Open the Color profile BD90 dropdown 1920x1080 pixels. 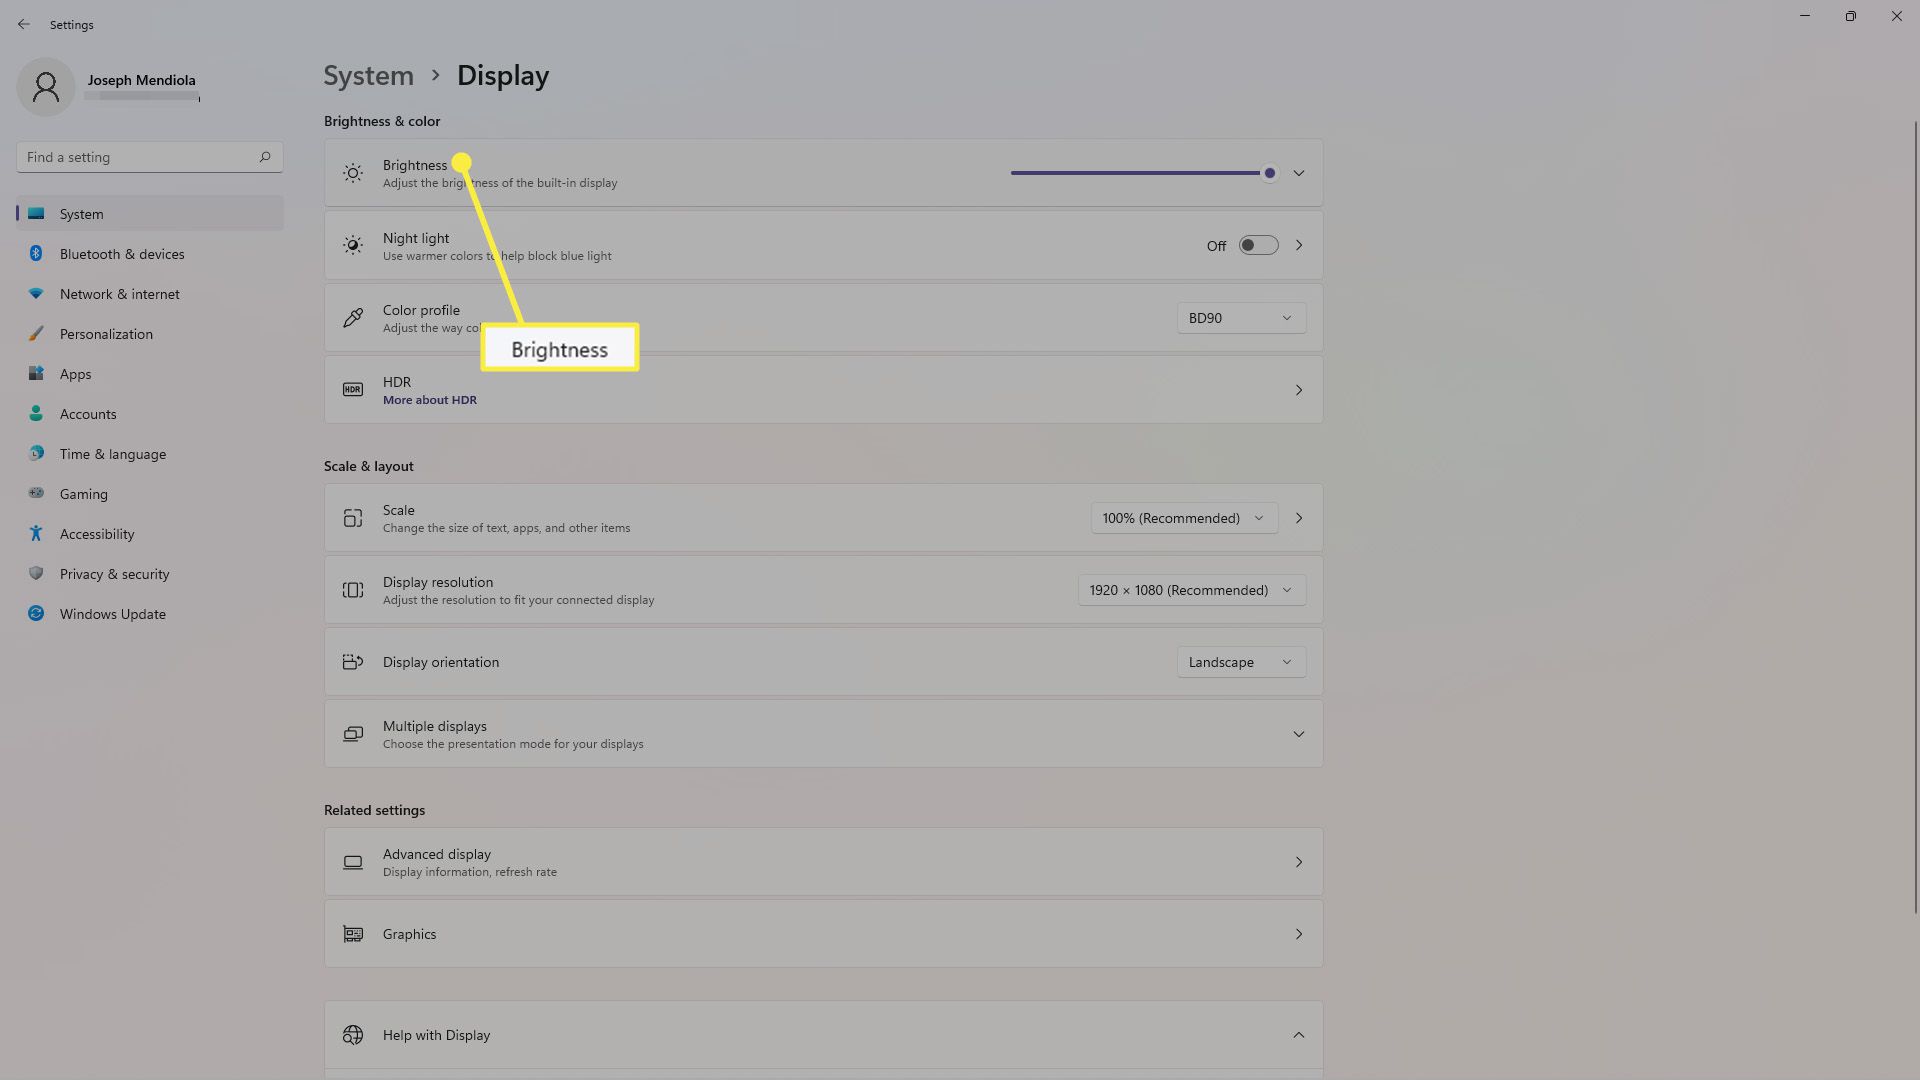[x=1241, y=318]
